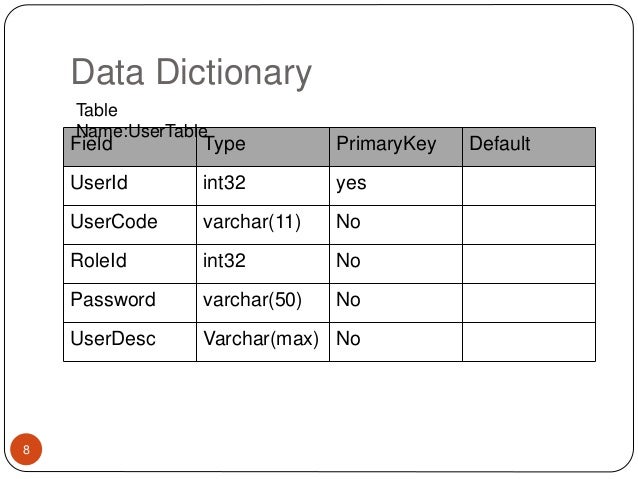
Task: Click the orange slide number 8 badge
Action: click(x=26, y=449)
